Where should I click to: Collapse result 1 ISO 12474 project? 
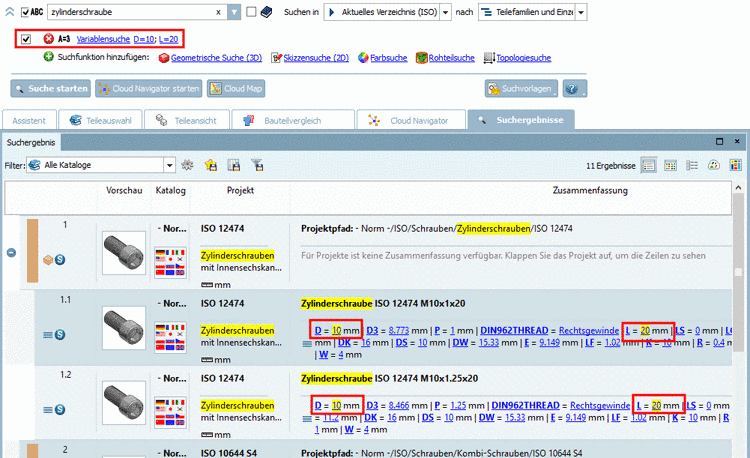coord(11,252)
